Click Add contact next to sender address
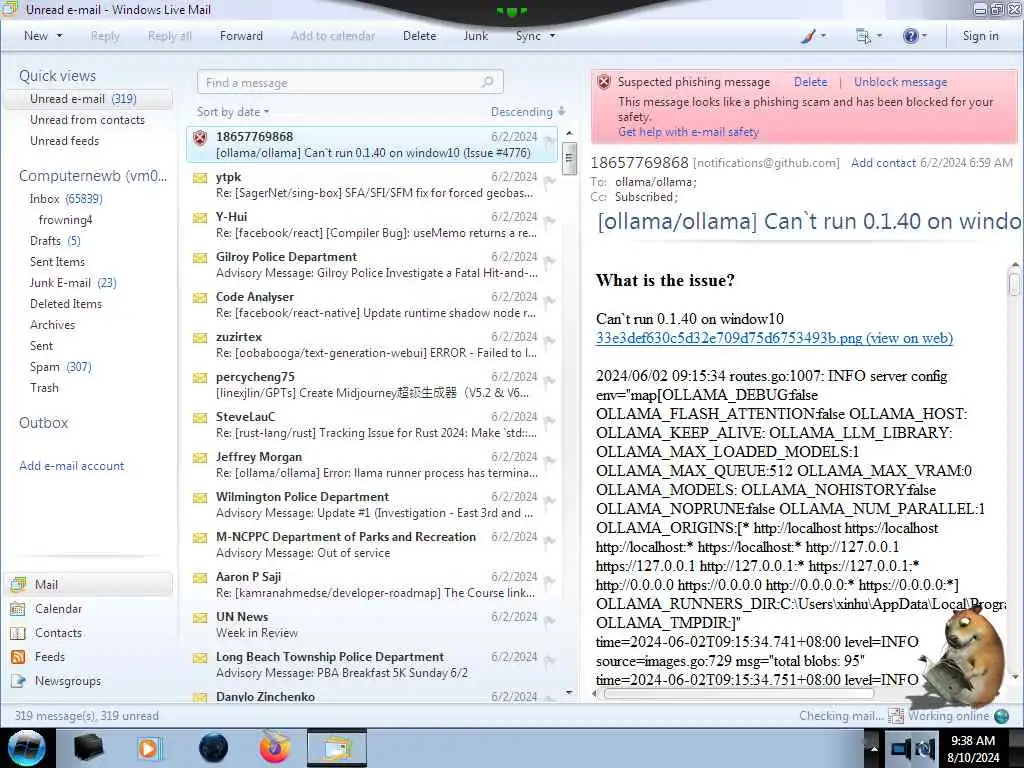1024x768 pixels. 883,163
